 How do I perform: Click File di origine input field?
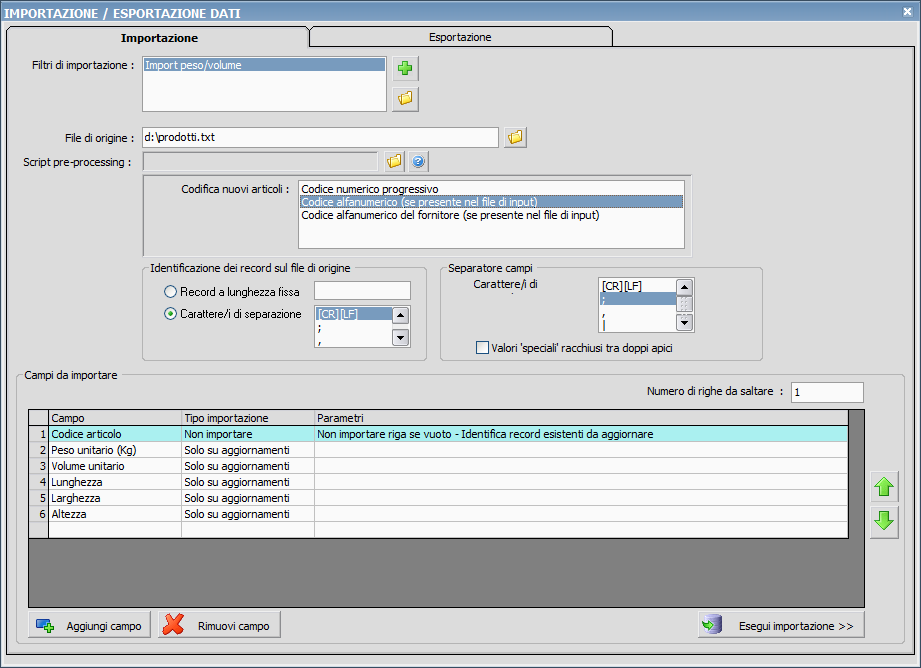tap(320, 137)
